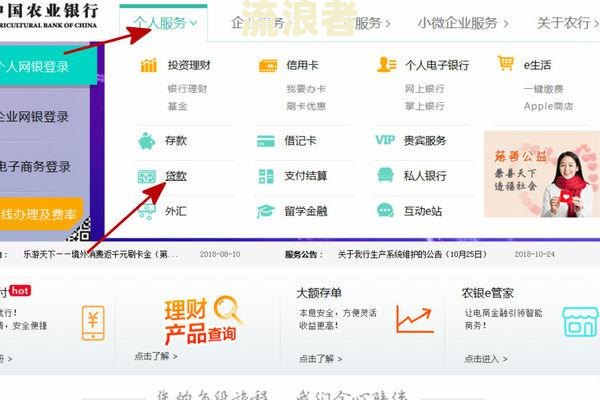Expand the 关于农行 menu

click(568, 23)
